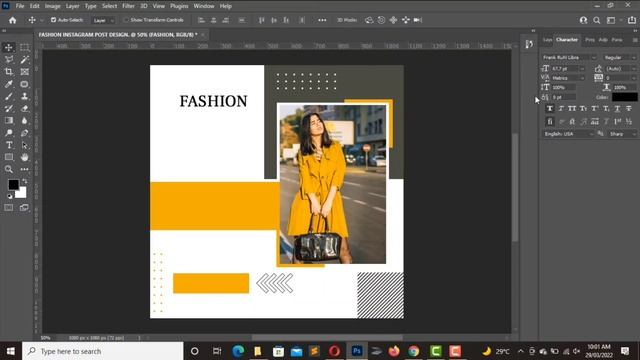Screen dimensions: 640x360
Task: Select the Blur tool
Action: point(24,120)
